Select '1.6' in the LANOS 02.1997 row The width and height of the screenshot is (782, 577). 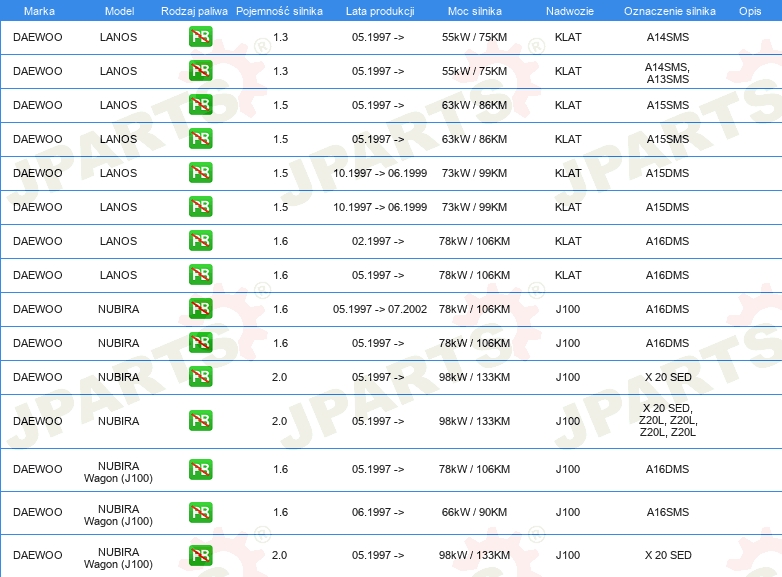[280, 241]
